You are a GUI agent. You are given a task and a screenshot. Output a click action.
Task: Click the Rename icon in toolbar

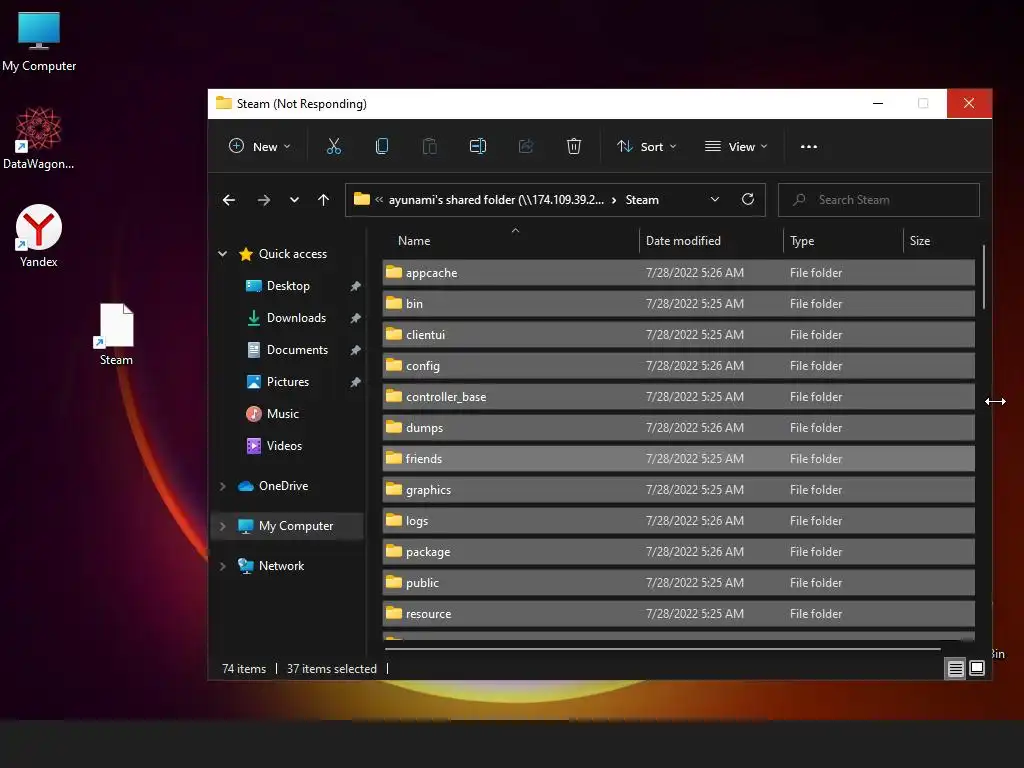[478, 146]
